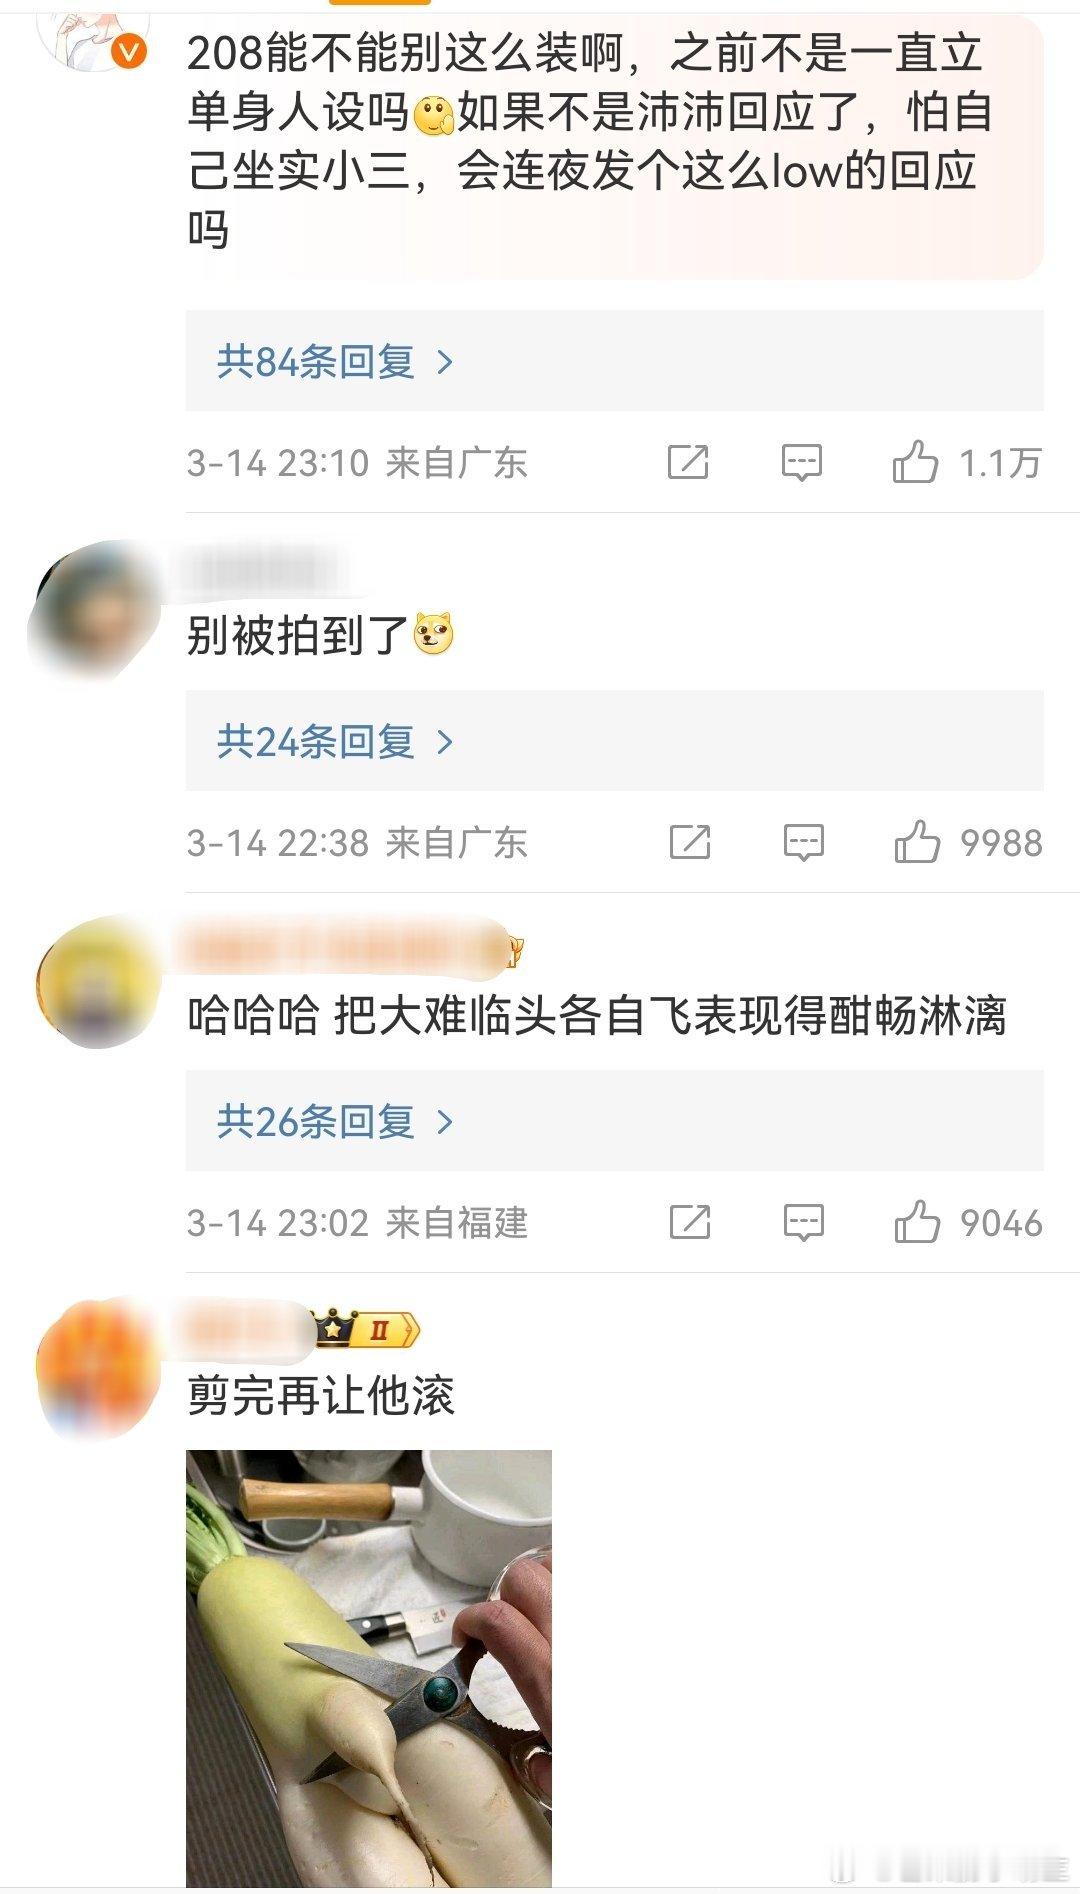Share the 23:10 Guangdong comment

688,462
